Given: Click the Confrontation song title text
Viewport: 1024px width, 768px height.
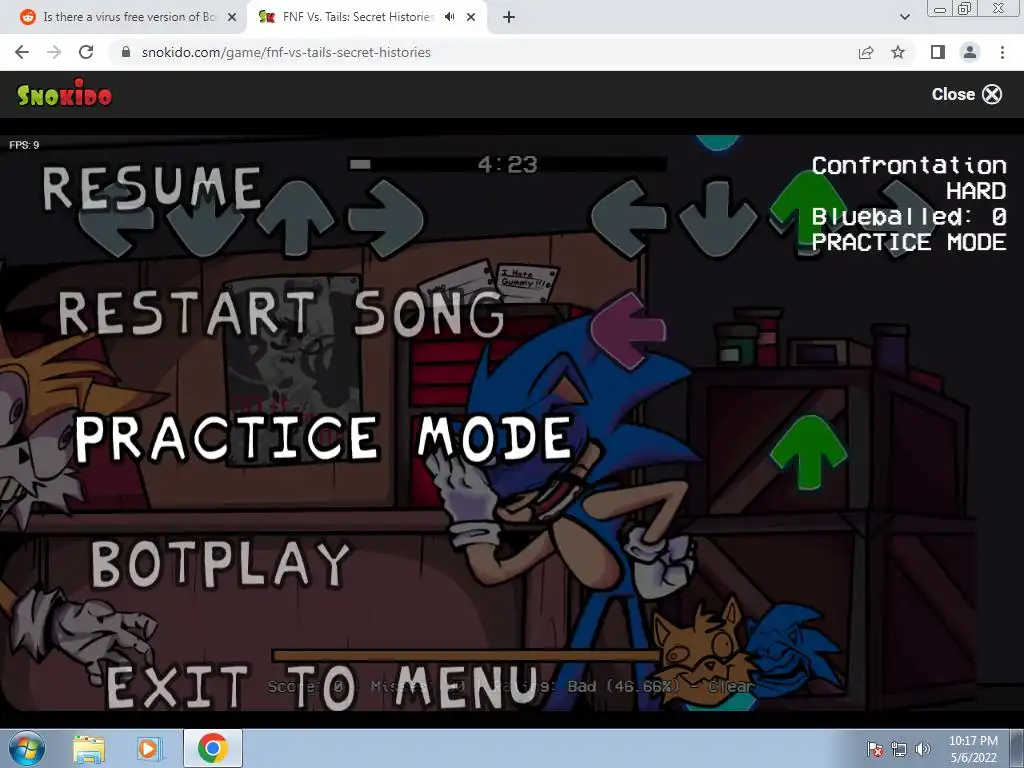Looking at the screenshot, I should 909,165.
